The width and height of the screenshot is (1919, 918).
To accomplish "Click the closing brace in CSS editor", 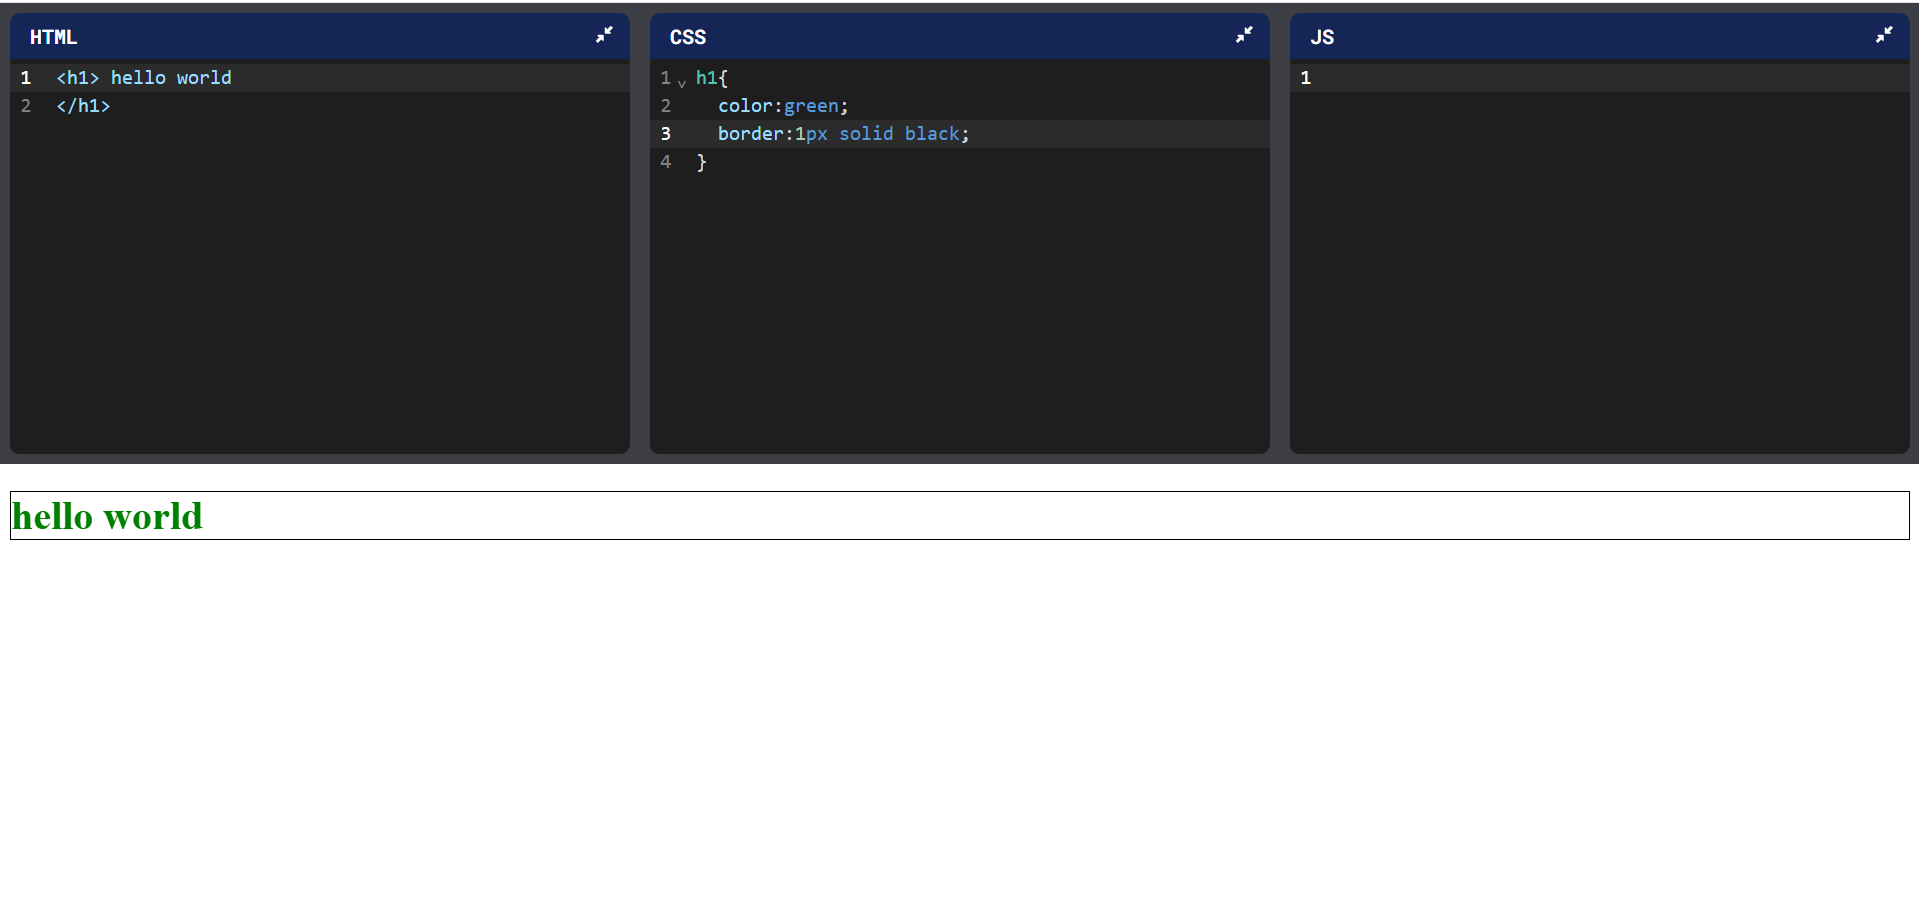I will pos(702,162).
